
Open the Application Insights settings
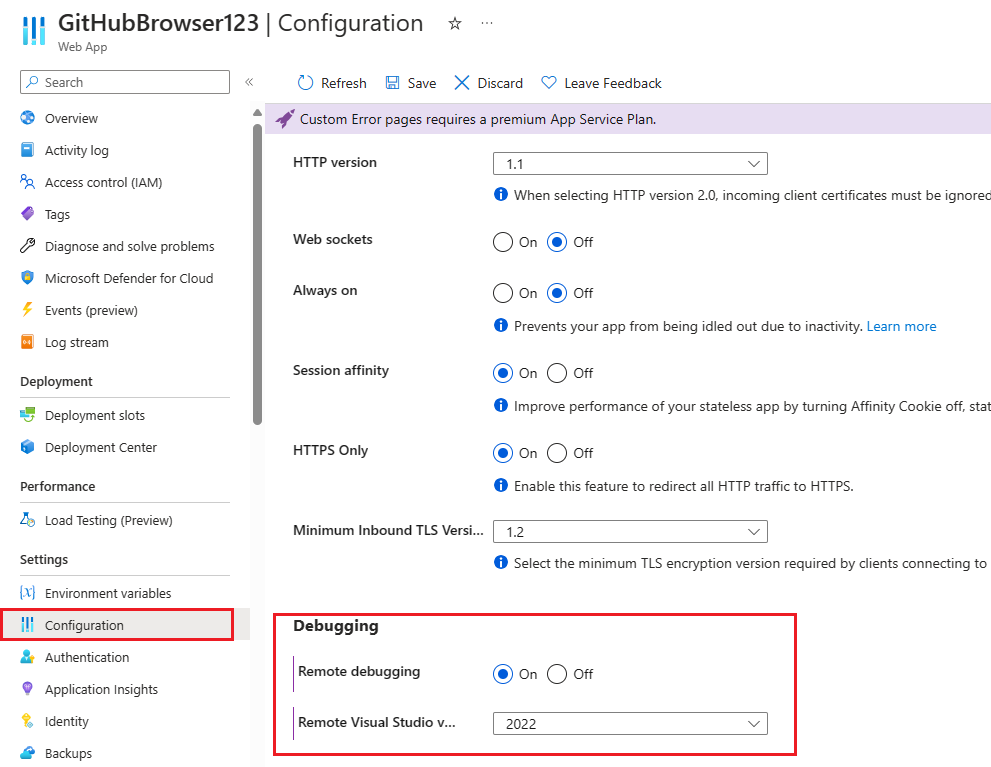(x=101, y=689)
